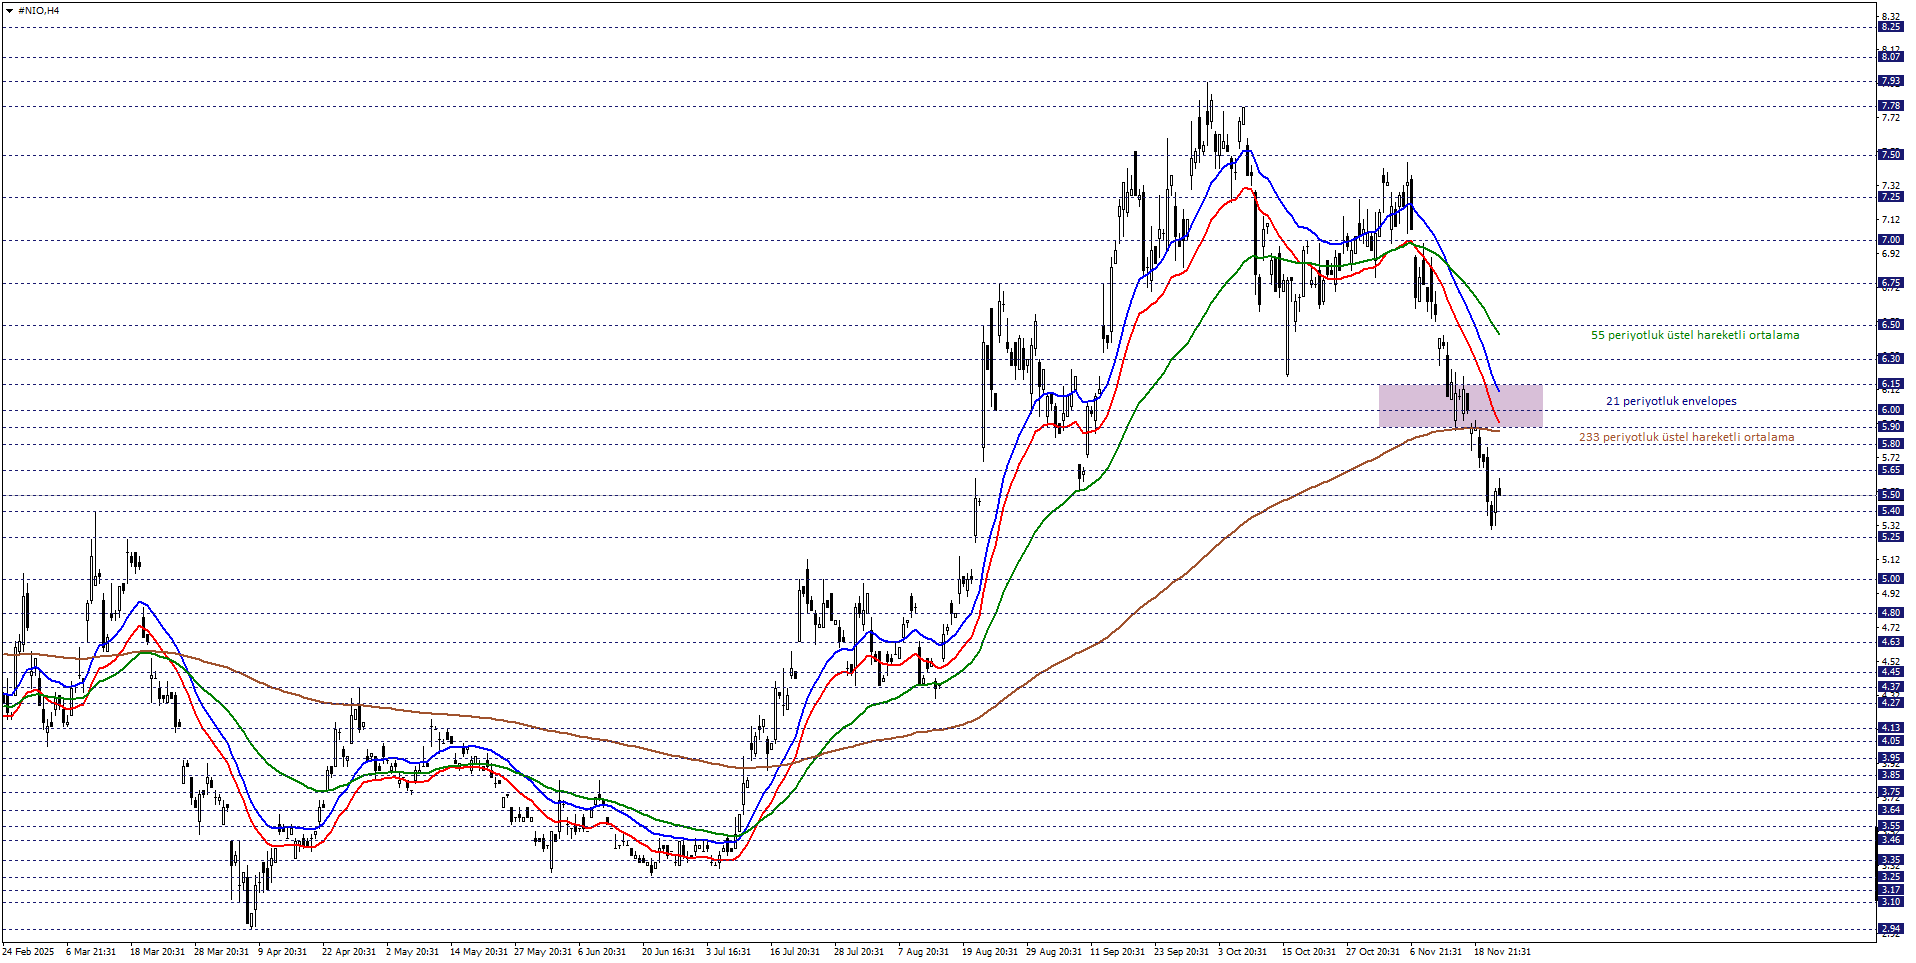1916x963 pixels.
Task: Select the purple shaded rectangle zone
Action: click(1460, 406)
